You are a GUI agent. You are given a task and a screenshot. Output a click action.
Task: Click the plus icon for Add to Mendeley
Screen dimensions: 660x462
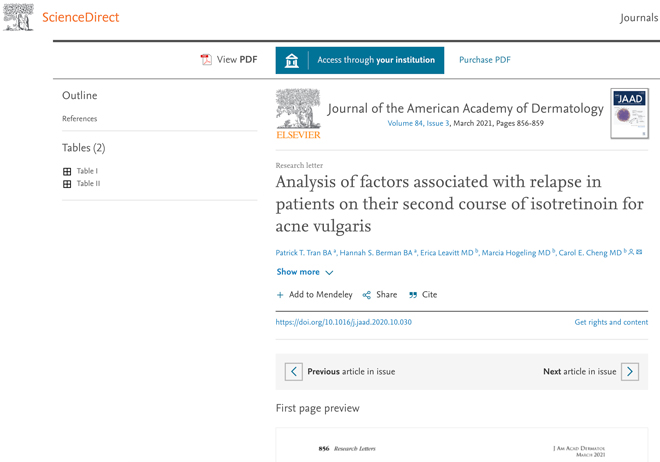pos(280,295)
